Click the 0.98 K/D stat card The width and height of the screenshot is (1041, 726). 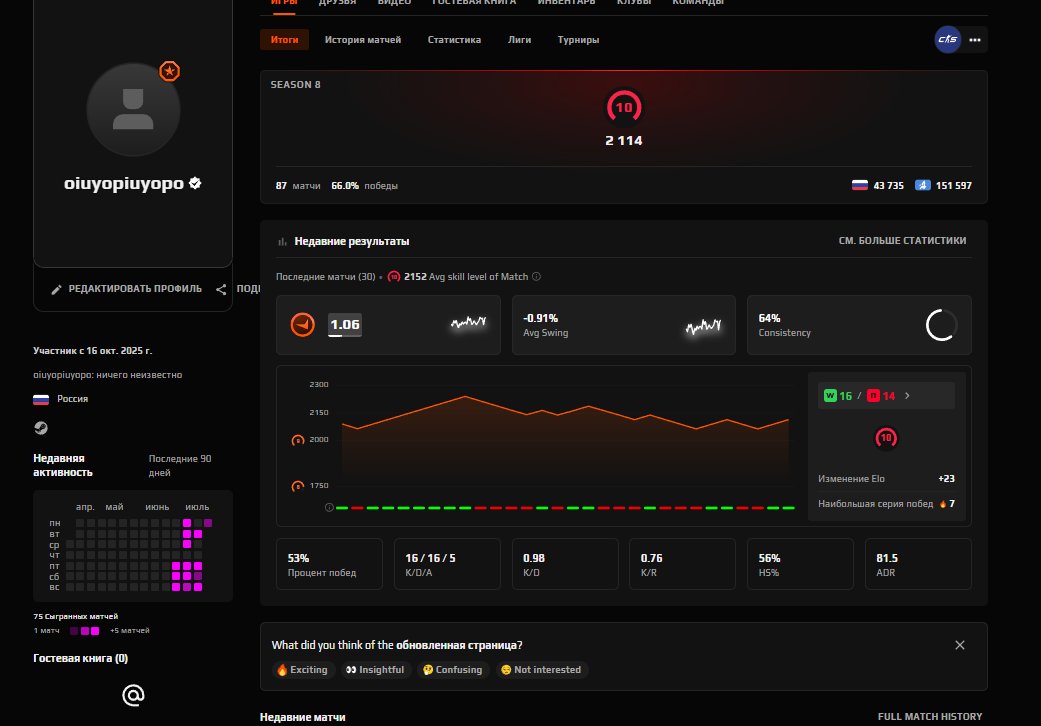pos(565,564)
